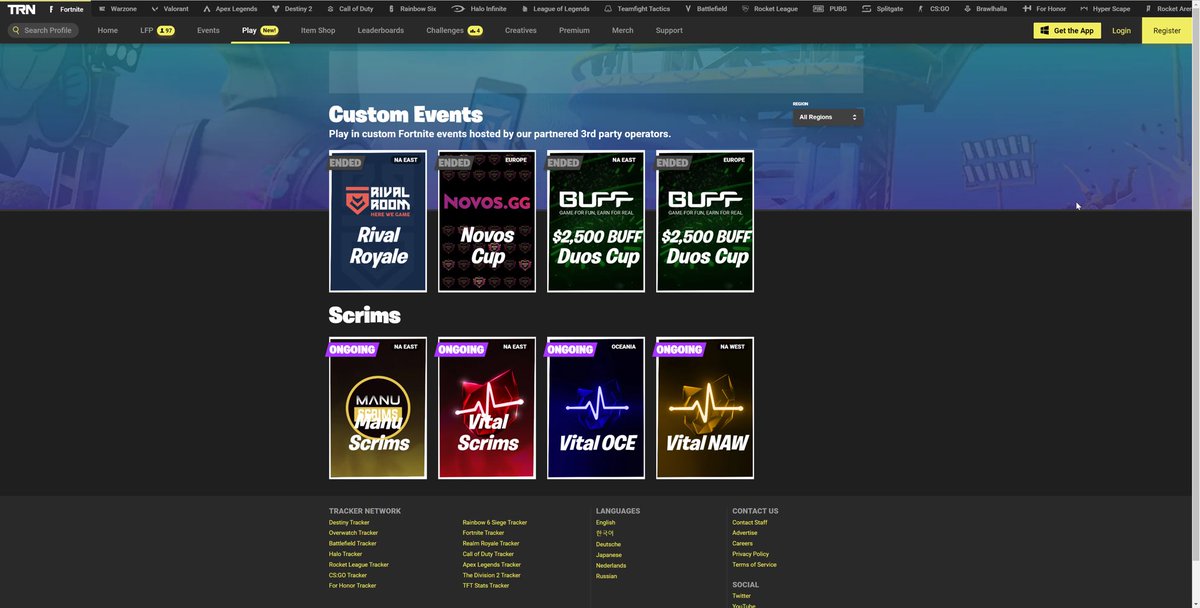Open the Rival Royale event card
The image size is (1200, 608).
click(x=378, y=221)
